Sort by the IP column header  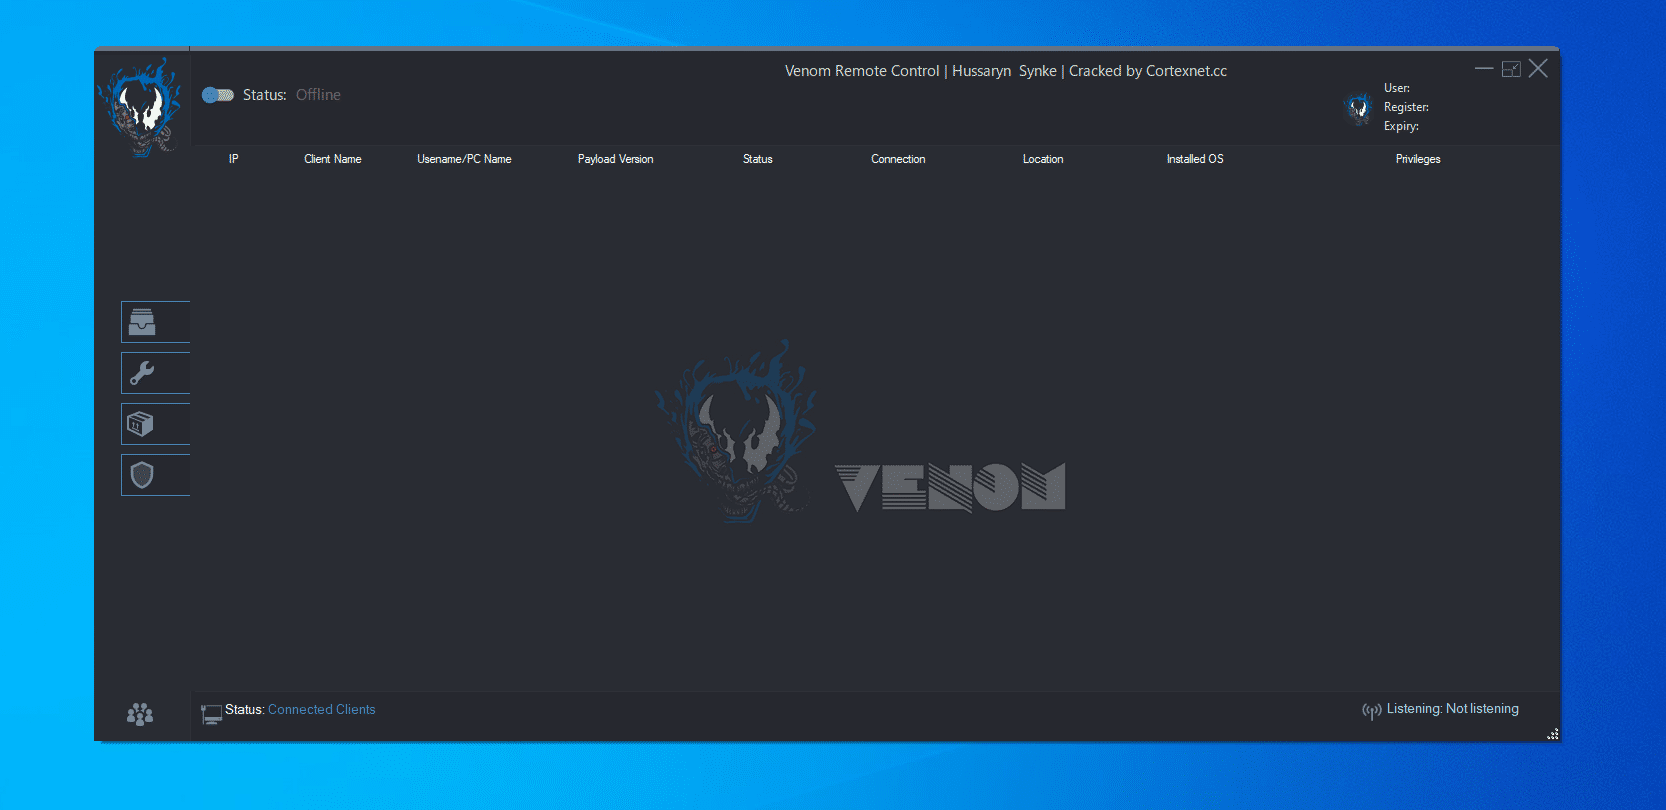tap(234, 159)
